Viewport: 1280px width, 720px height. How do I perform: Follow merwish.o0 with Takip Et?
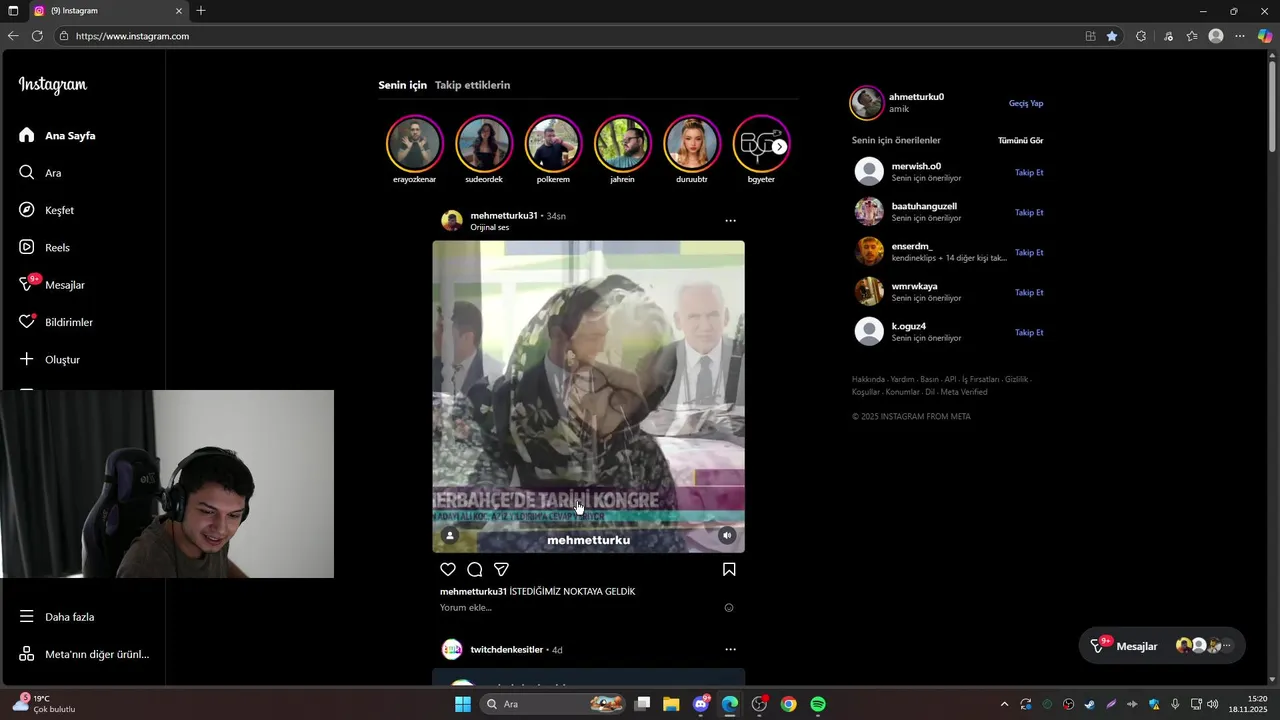pos(1029,172)
